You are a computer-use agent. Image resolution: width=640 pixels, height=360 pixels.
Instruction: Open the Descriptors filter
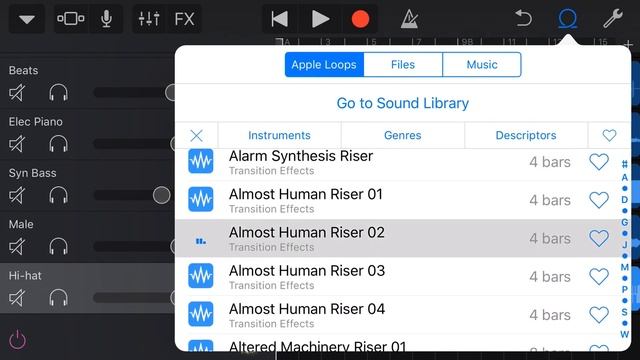526,136
